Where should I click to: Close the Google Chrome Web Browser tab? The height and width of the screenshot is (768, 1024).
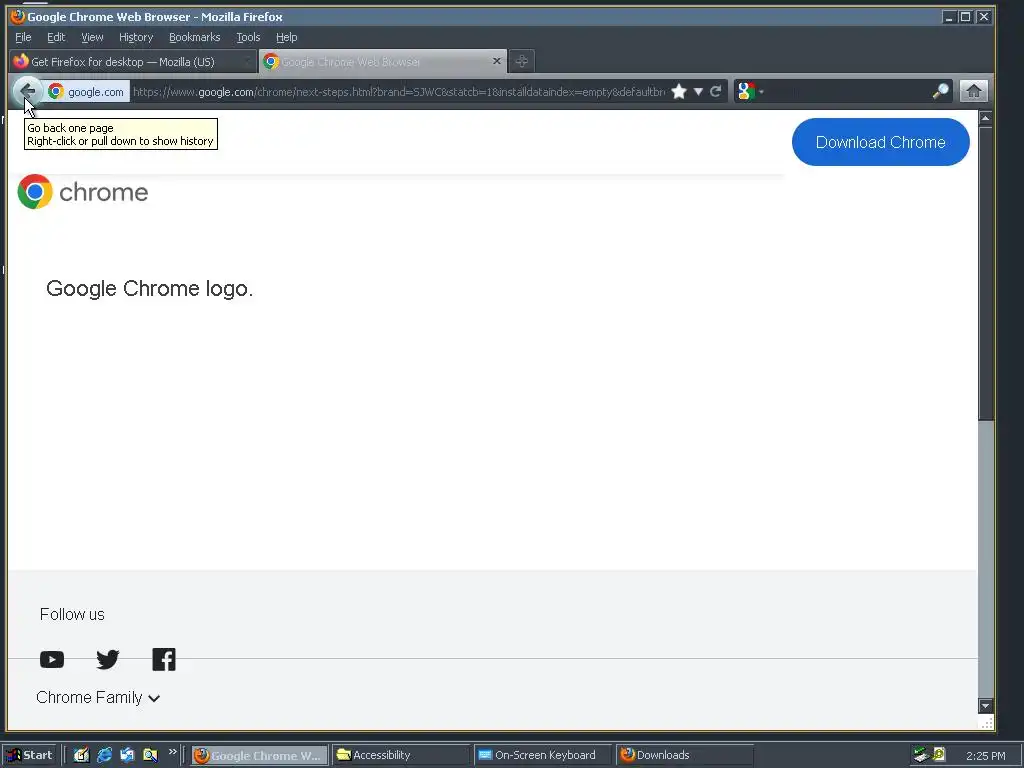[x=496, y=61]
